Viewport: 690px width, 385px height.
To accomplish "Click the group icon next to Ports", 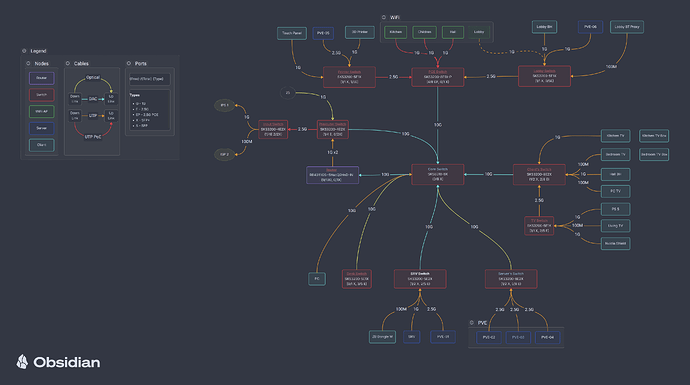I will coord(129,63).
